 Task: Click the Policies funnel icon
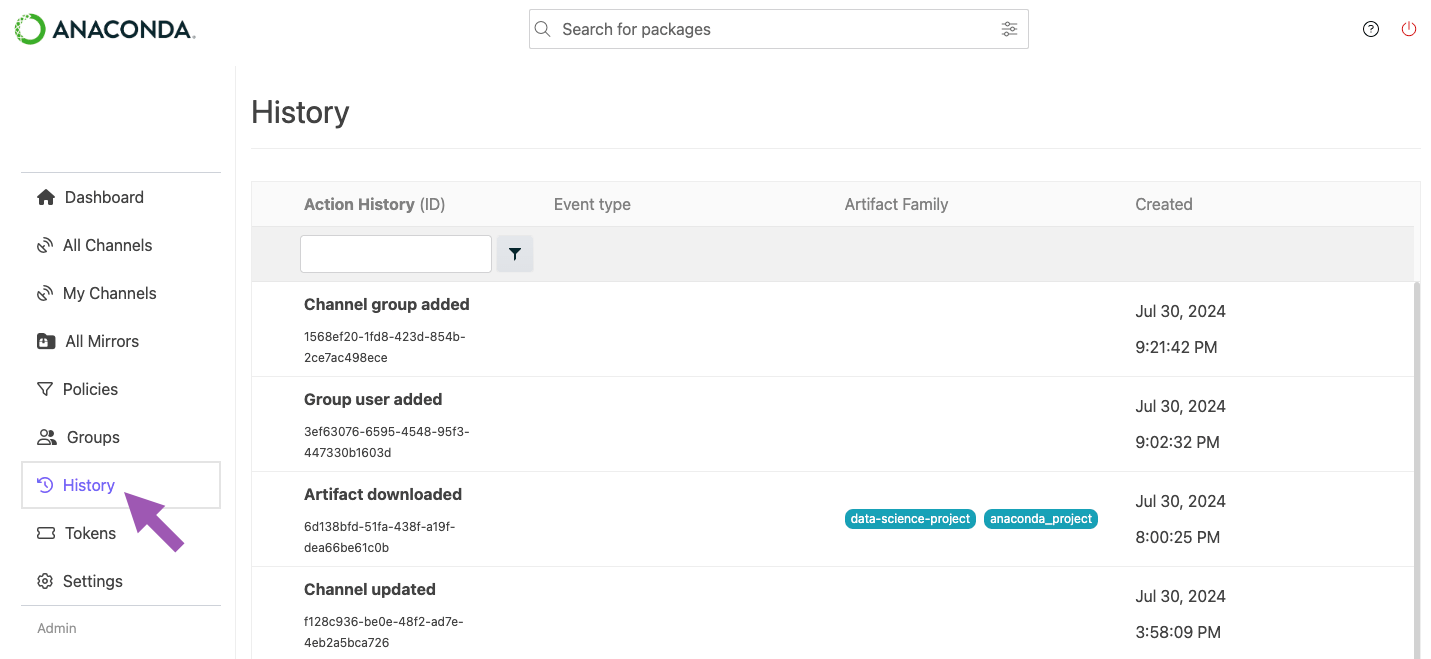tap(45, 389)
